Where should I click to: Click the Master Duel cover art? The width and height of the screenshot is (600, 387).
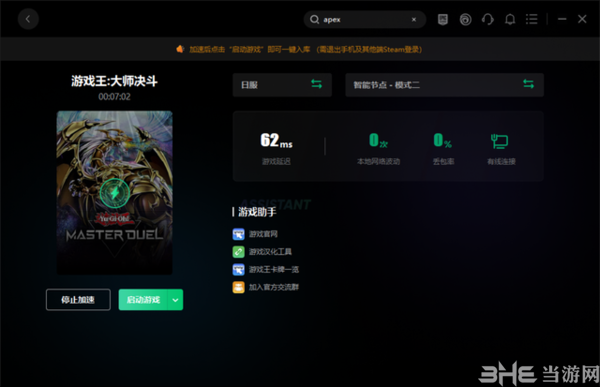point(114,193)
